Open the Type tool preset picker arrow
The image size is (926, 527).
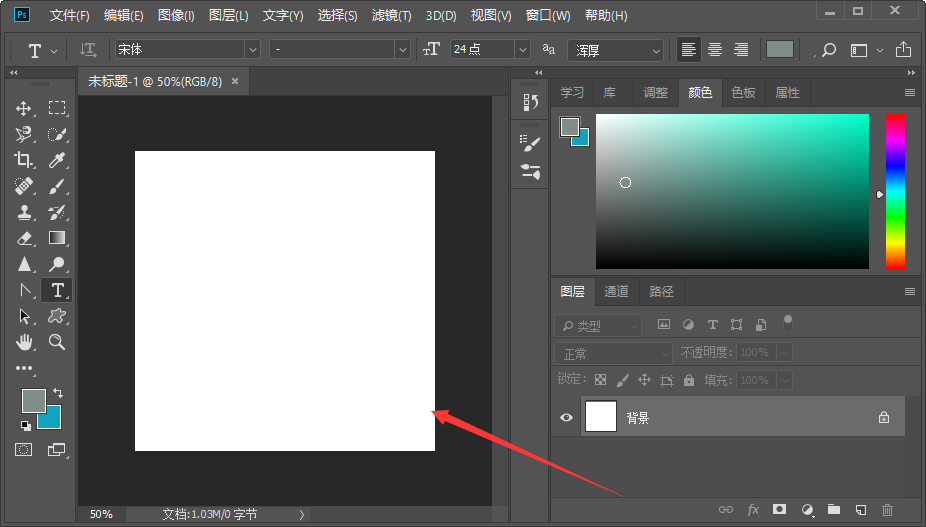54,51
